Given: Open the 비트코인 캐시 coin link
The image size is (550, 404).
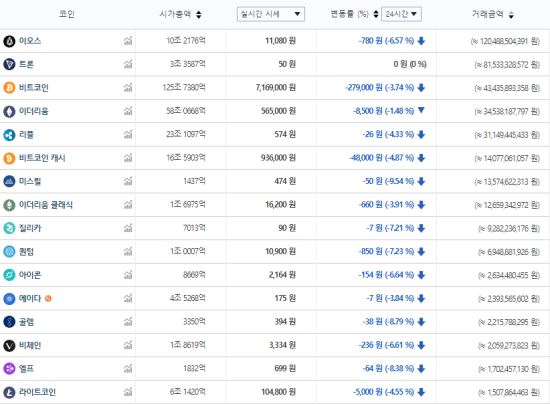Looking at the screenshot, I should point(42,158).
